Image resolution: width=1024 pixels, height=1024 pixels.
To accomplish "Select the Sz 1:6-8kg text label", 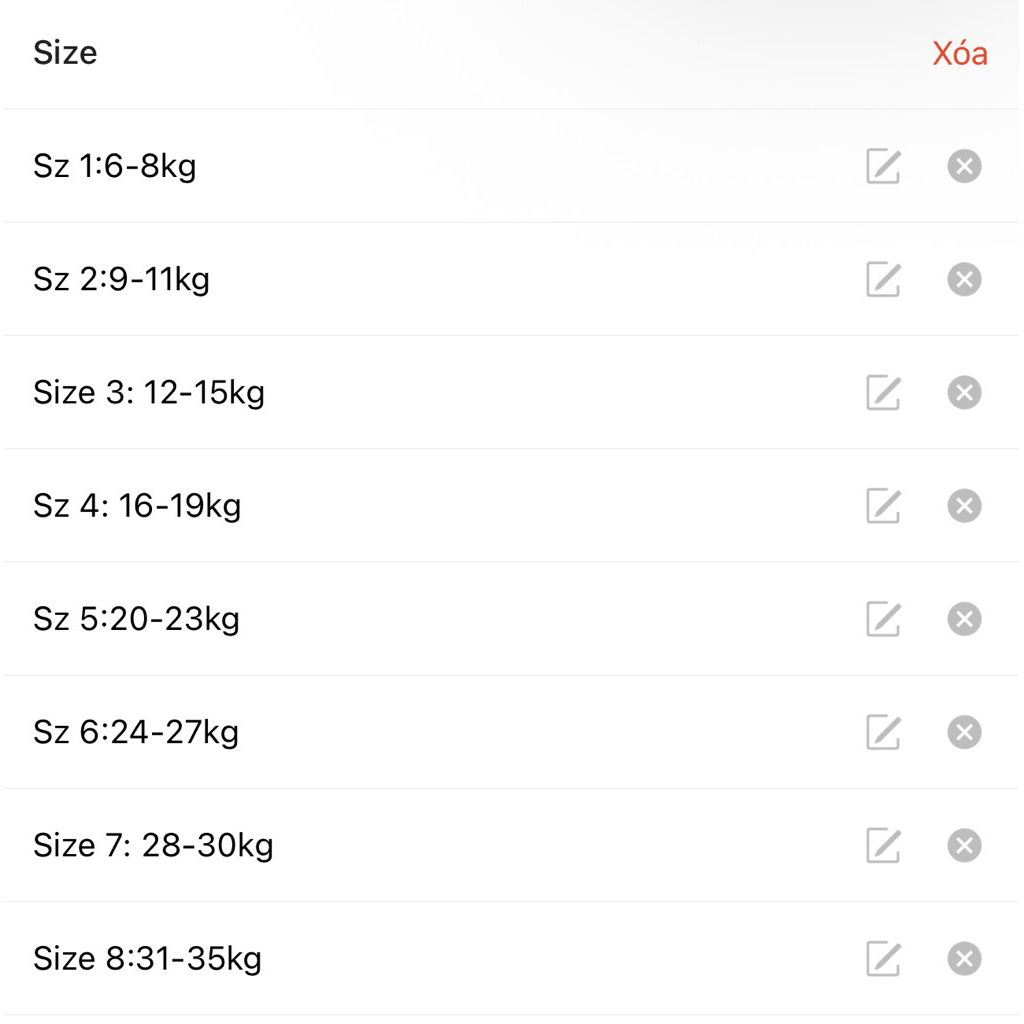I will (x=115, y=166).
